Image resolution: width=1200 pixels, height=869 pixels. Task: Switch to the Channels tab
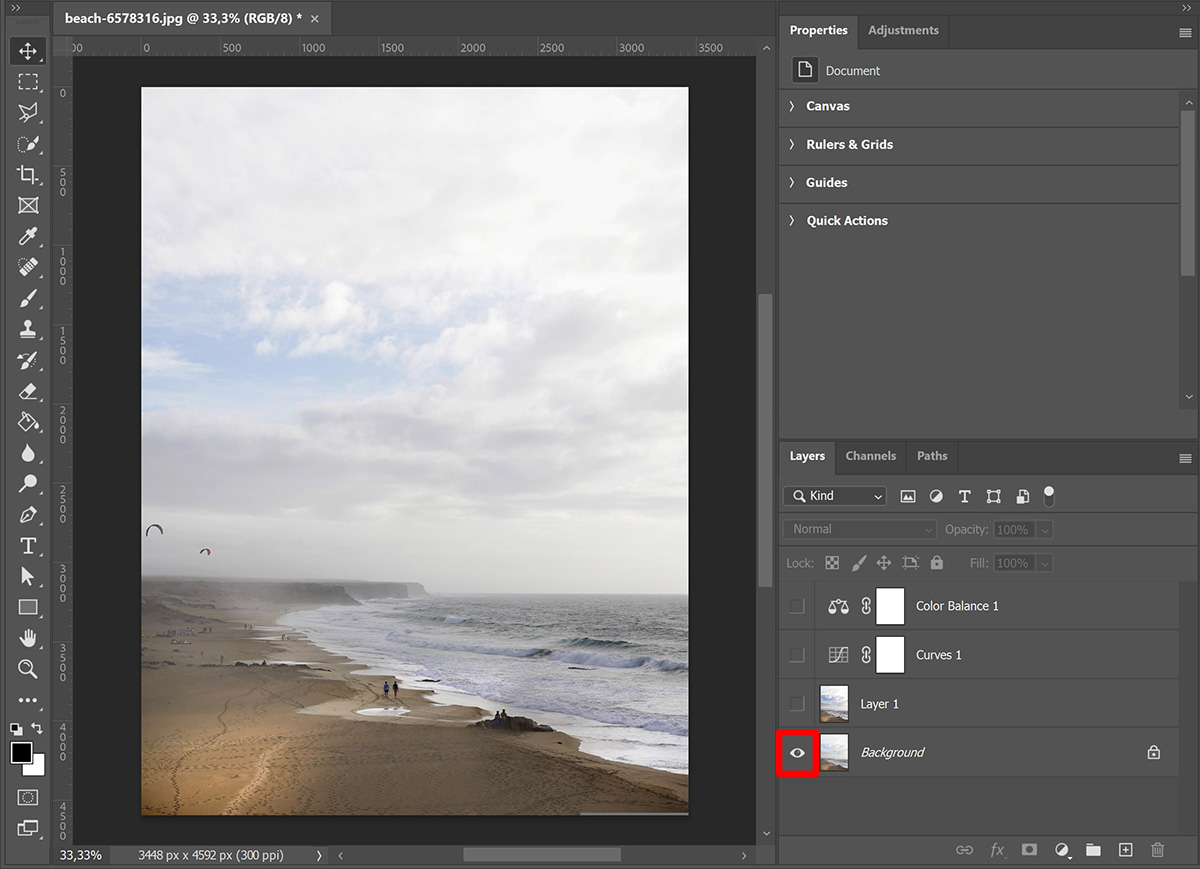point(870,456)
